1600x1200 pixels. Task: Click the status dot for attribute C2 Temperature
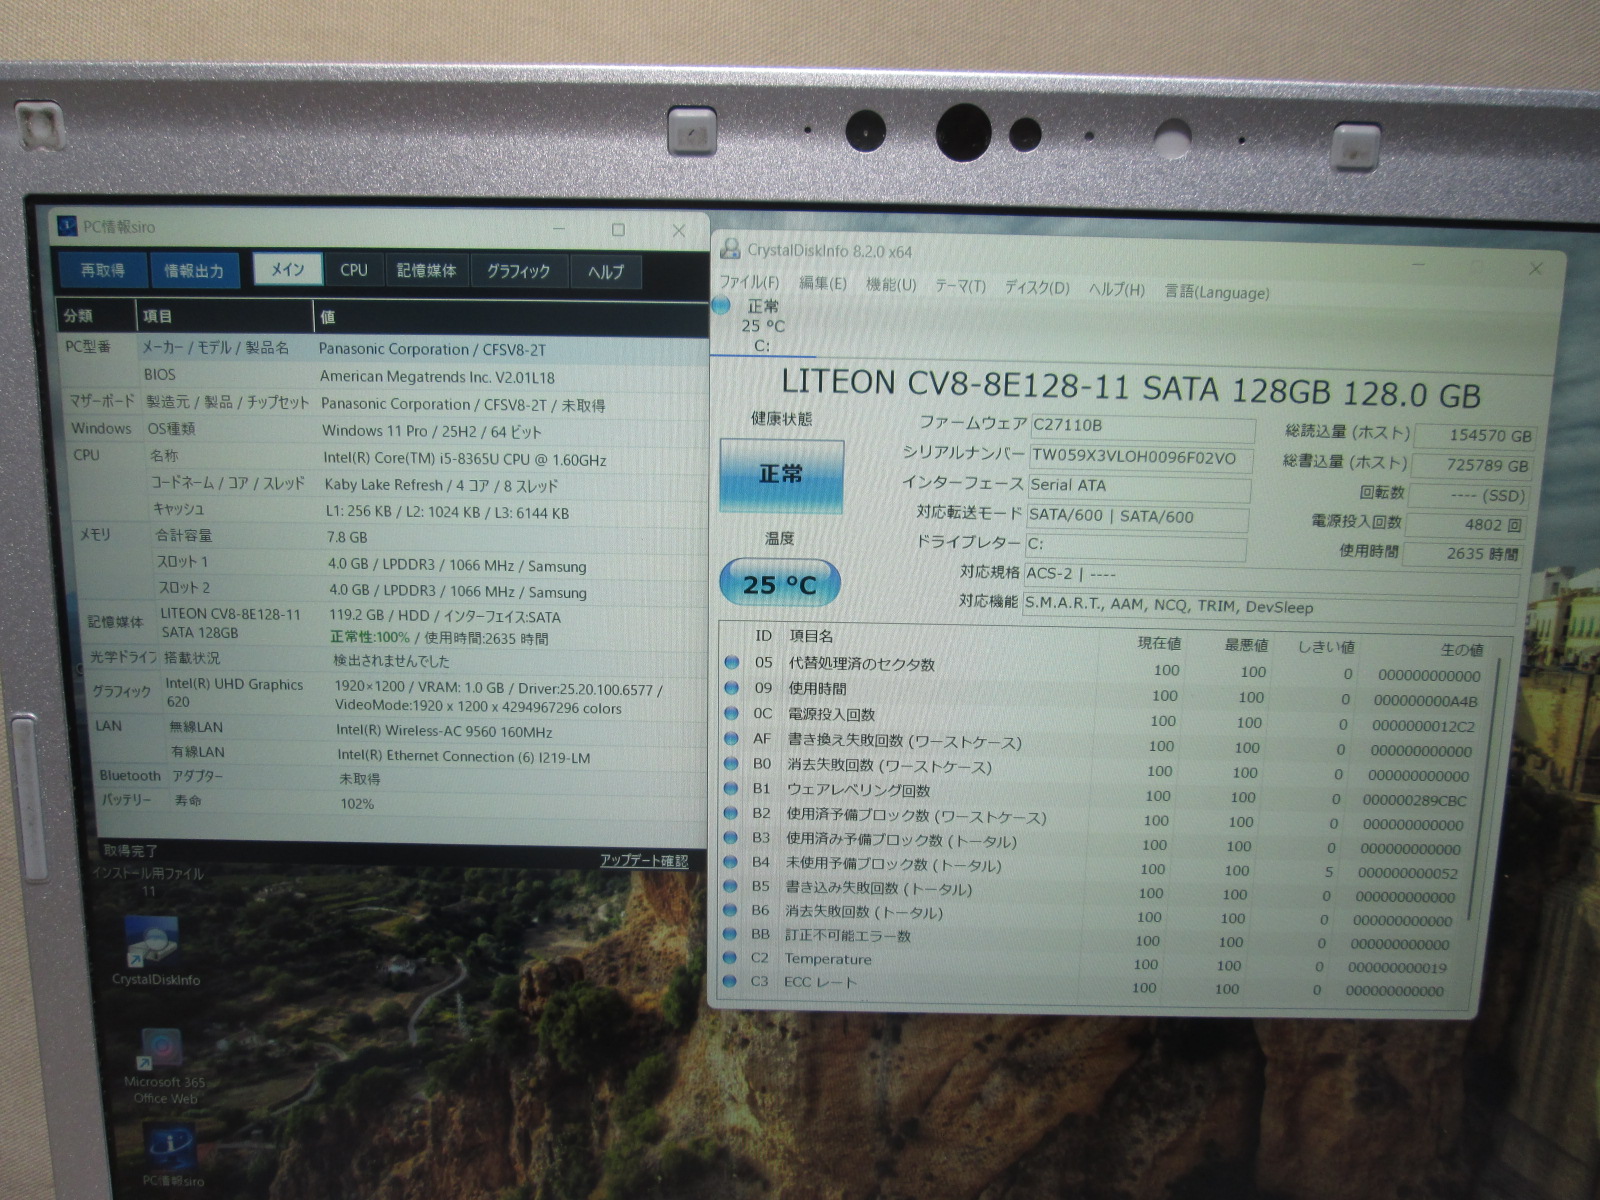[x=731, y=958]
